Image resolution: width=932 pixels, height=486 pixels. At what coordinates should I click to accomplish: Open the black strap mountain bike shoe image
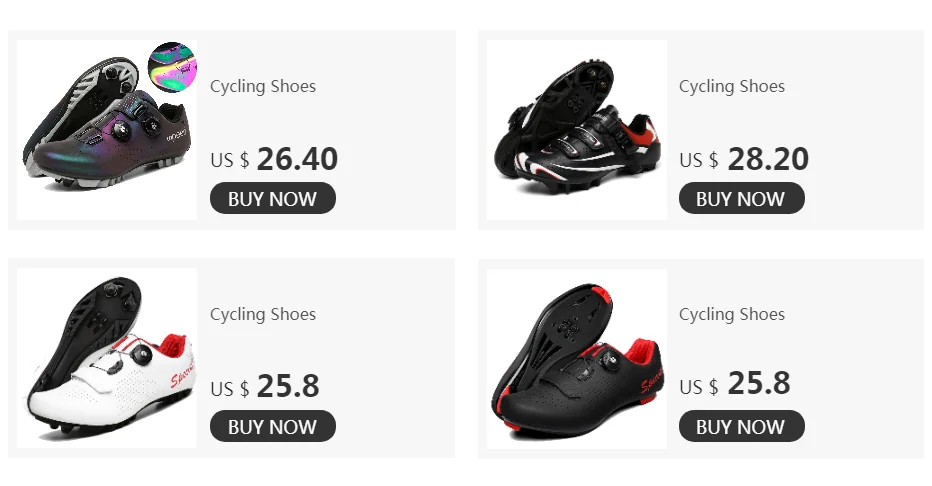[x=577, y=130]
